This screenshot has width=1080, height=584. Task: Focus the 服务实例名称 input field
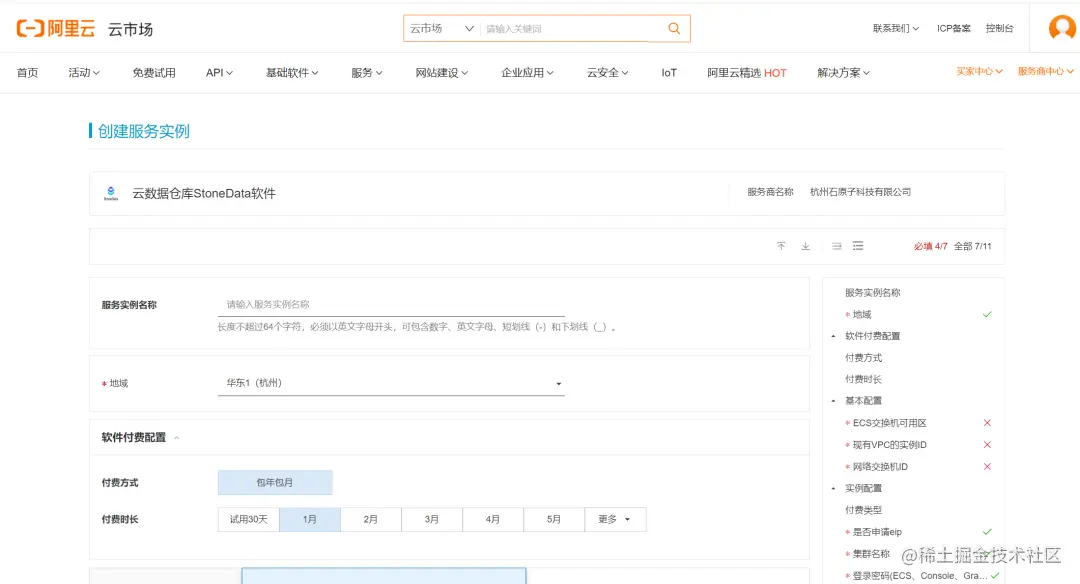click(x=391, y=304)
